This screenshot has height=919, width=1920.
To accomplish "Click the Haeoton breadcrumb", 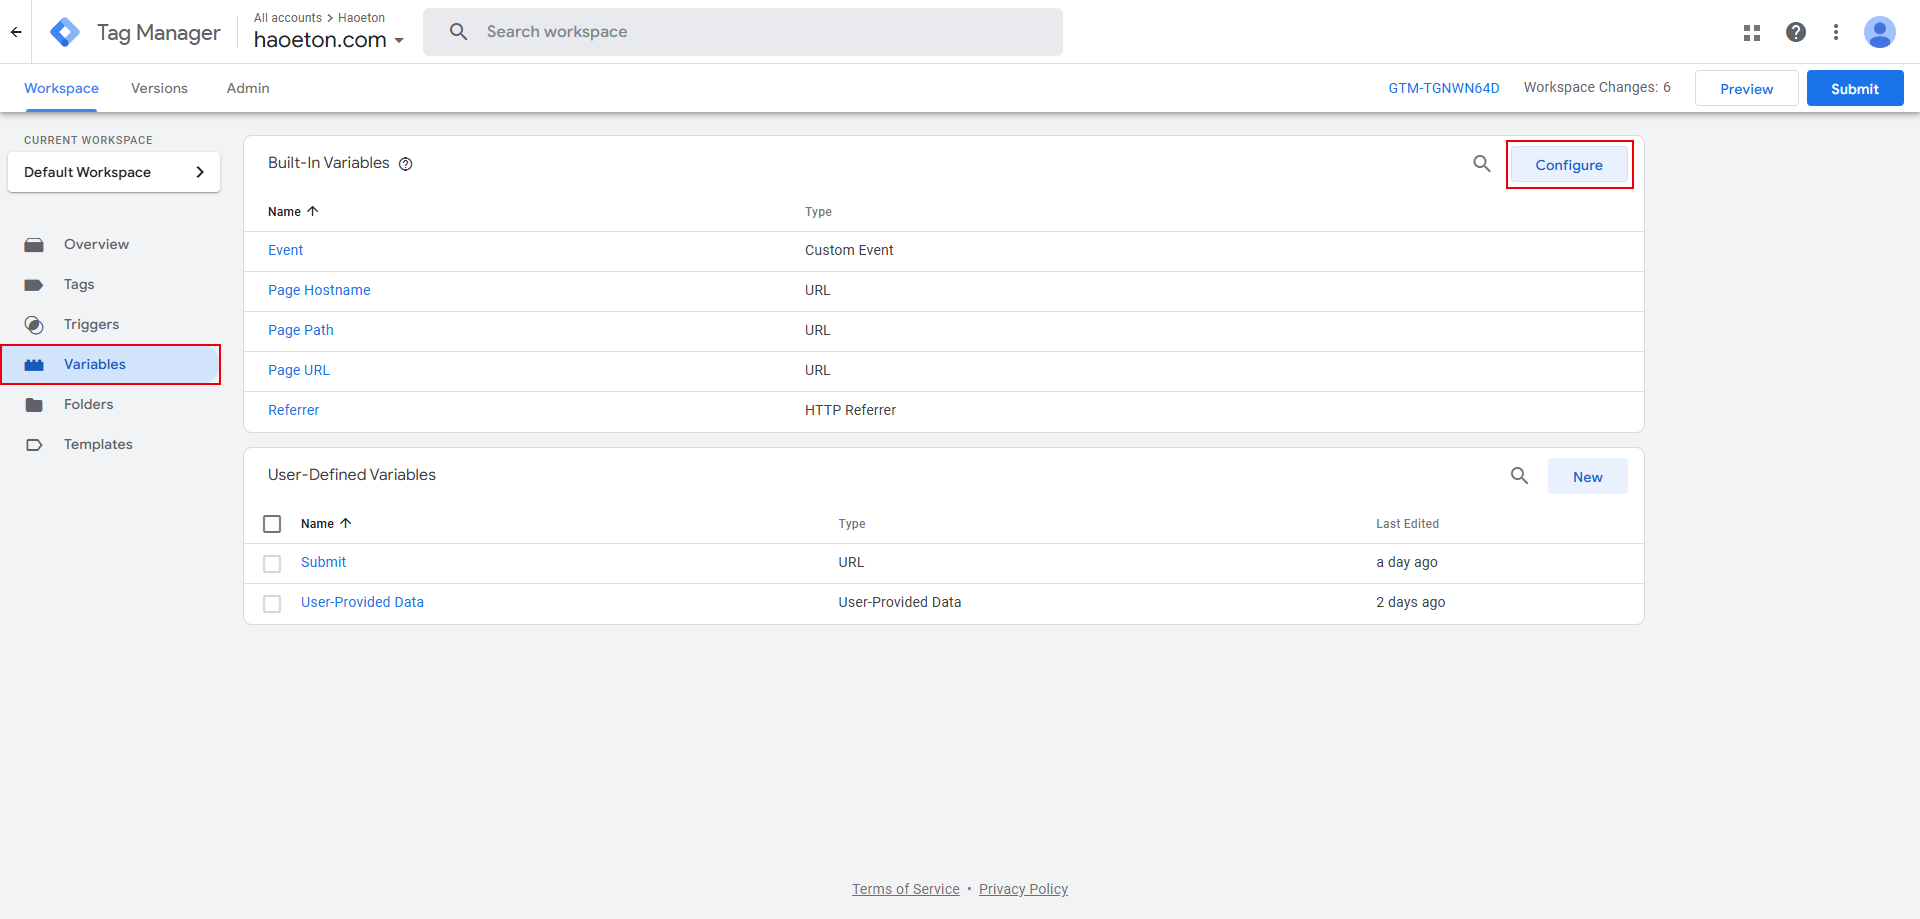I will pyautogui.click(x=361, y=18).
